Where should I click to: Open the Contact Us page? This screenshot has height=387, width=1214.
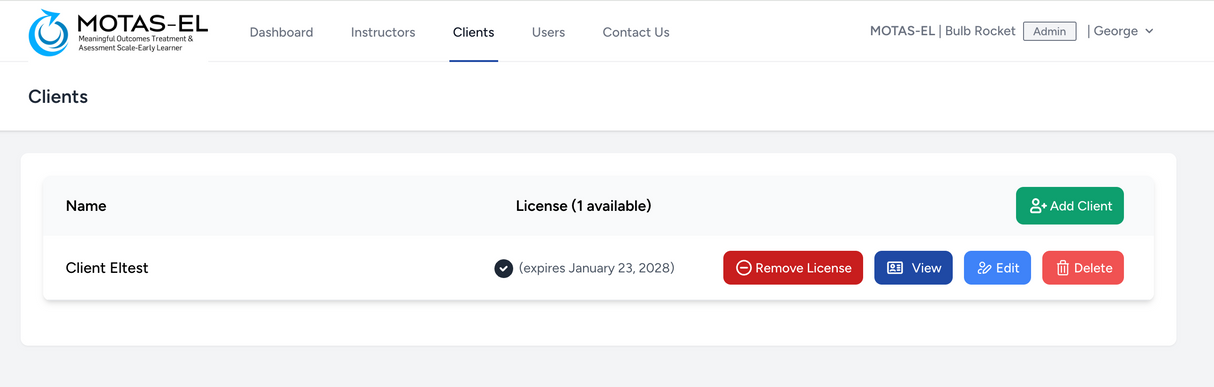636,32
